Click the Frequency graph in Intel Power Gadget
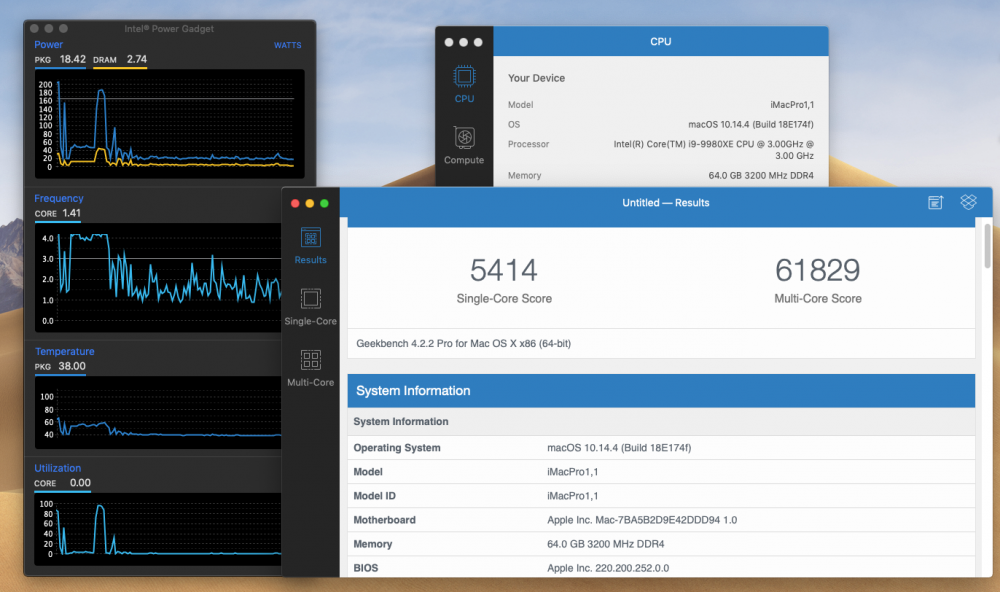The height and width of the screenshot is (592, 1000). pyautogui.click(x=158, y=278)
